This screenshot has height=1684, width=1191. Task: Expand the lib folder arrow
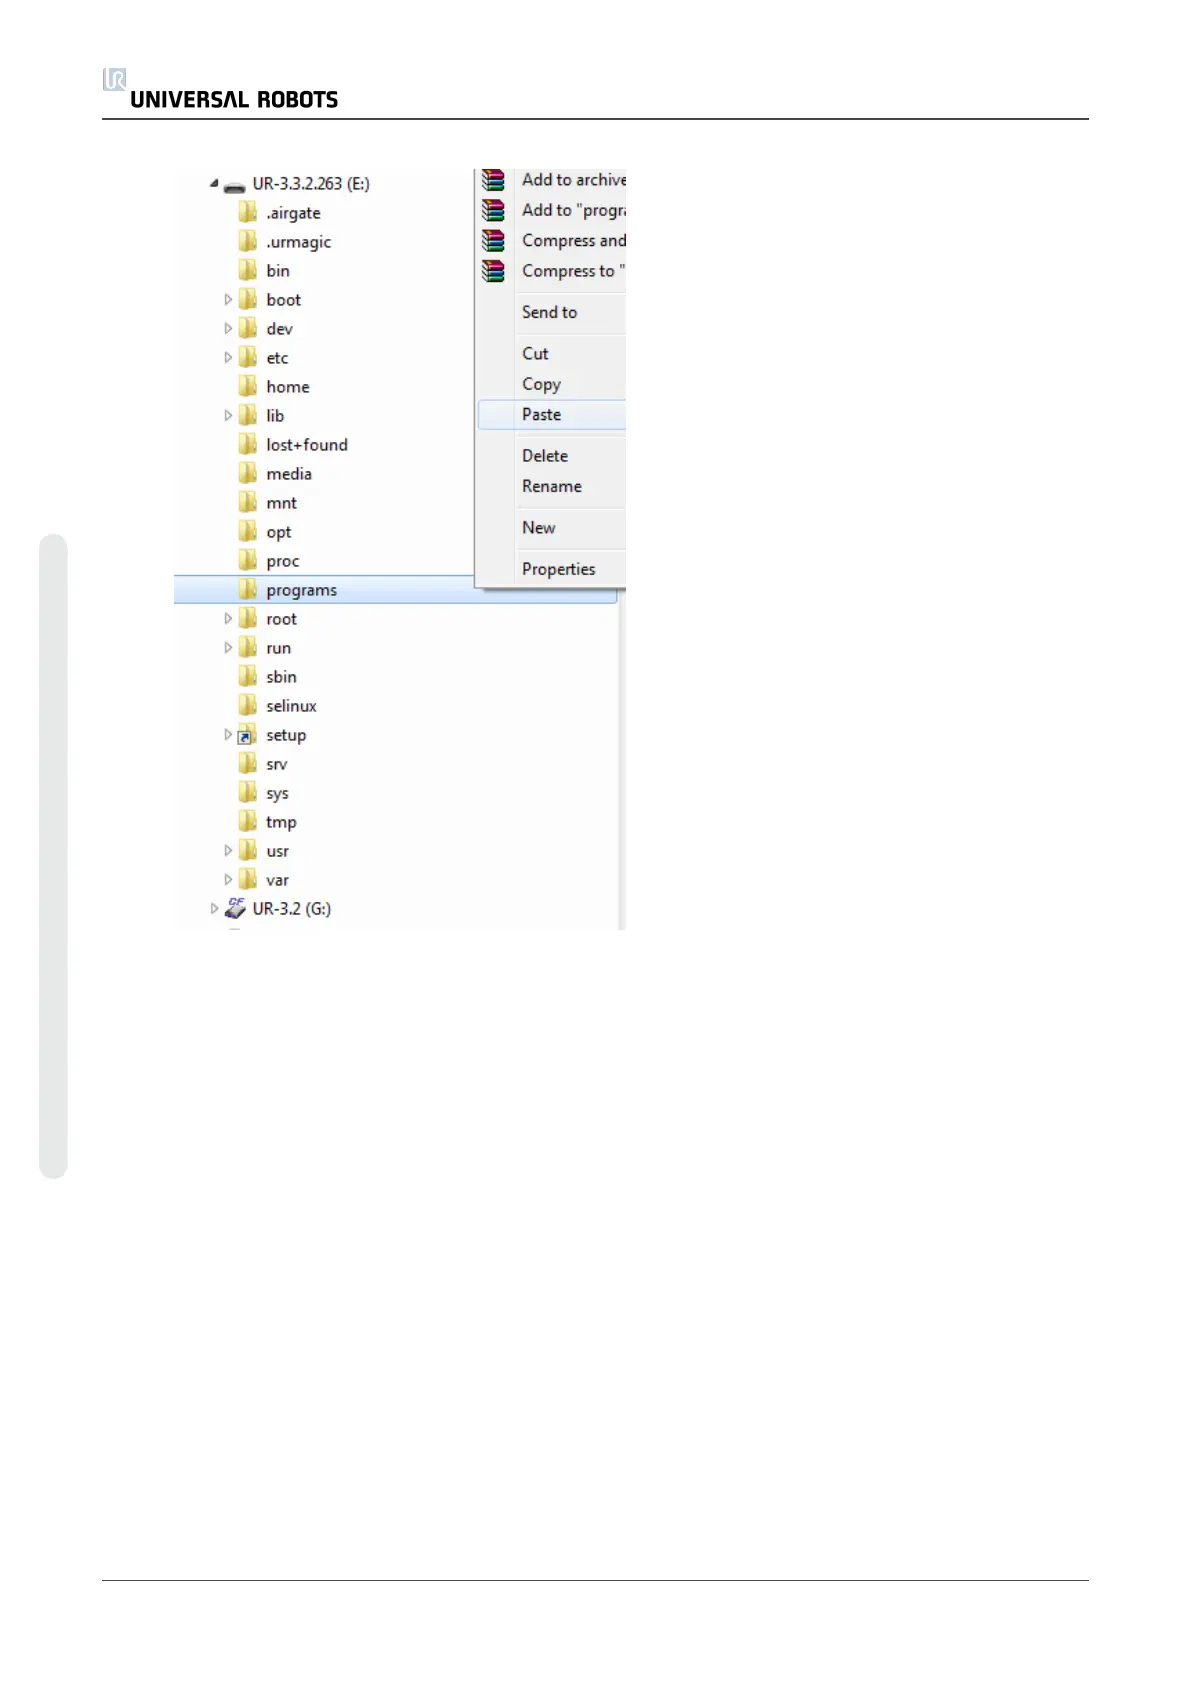228,415
